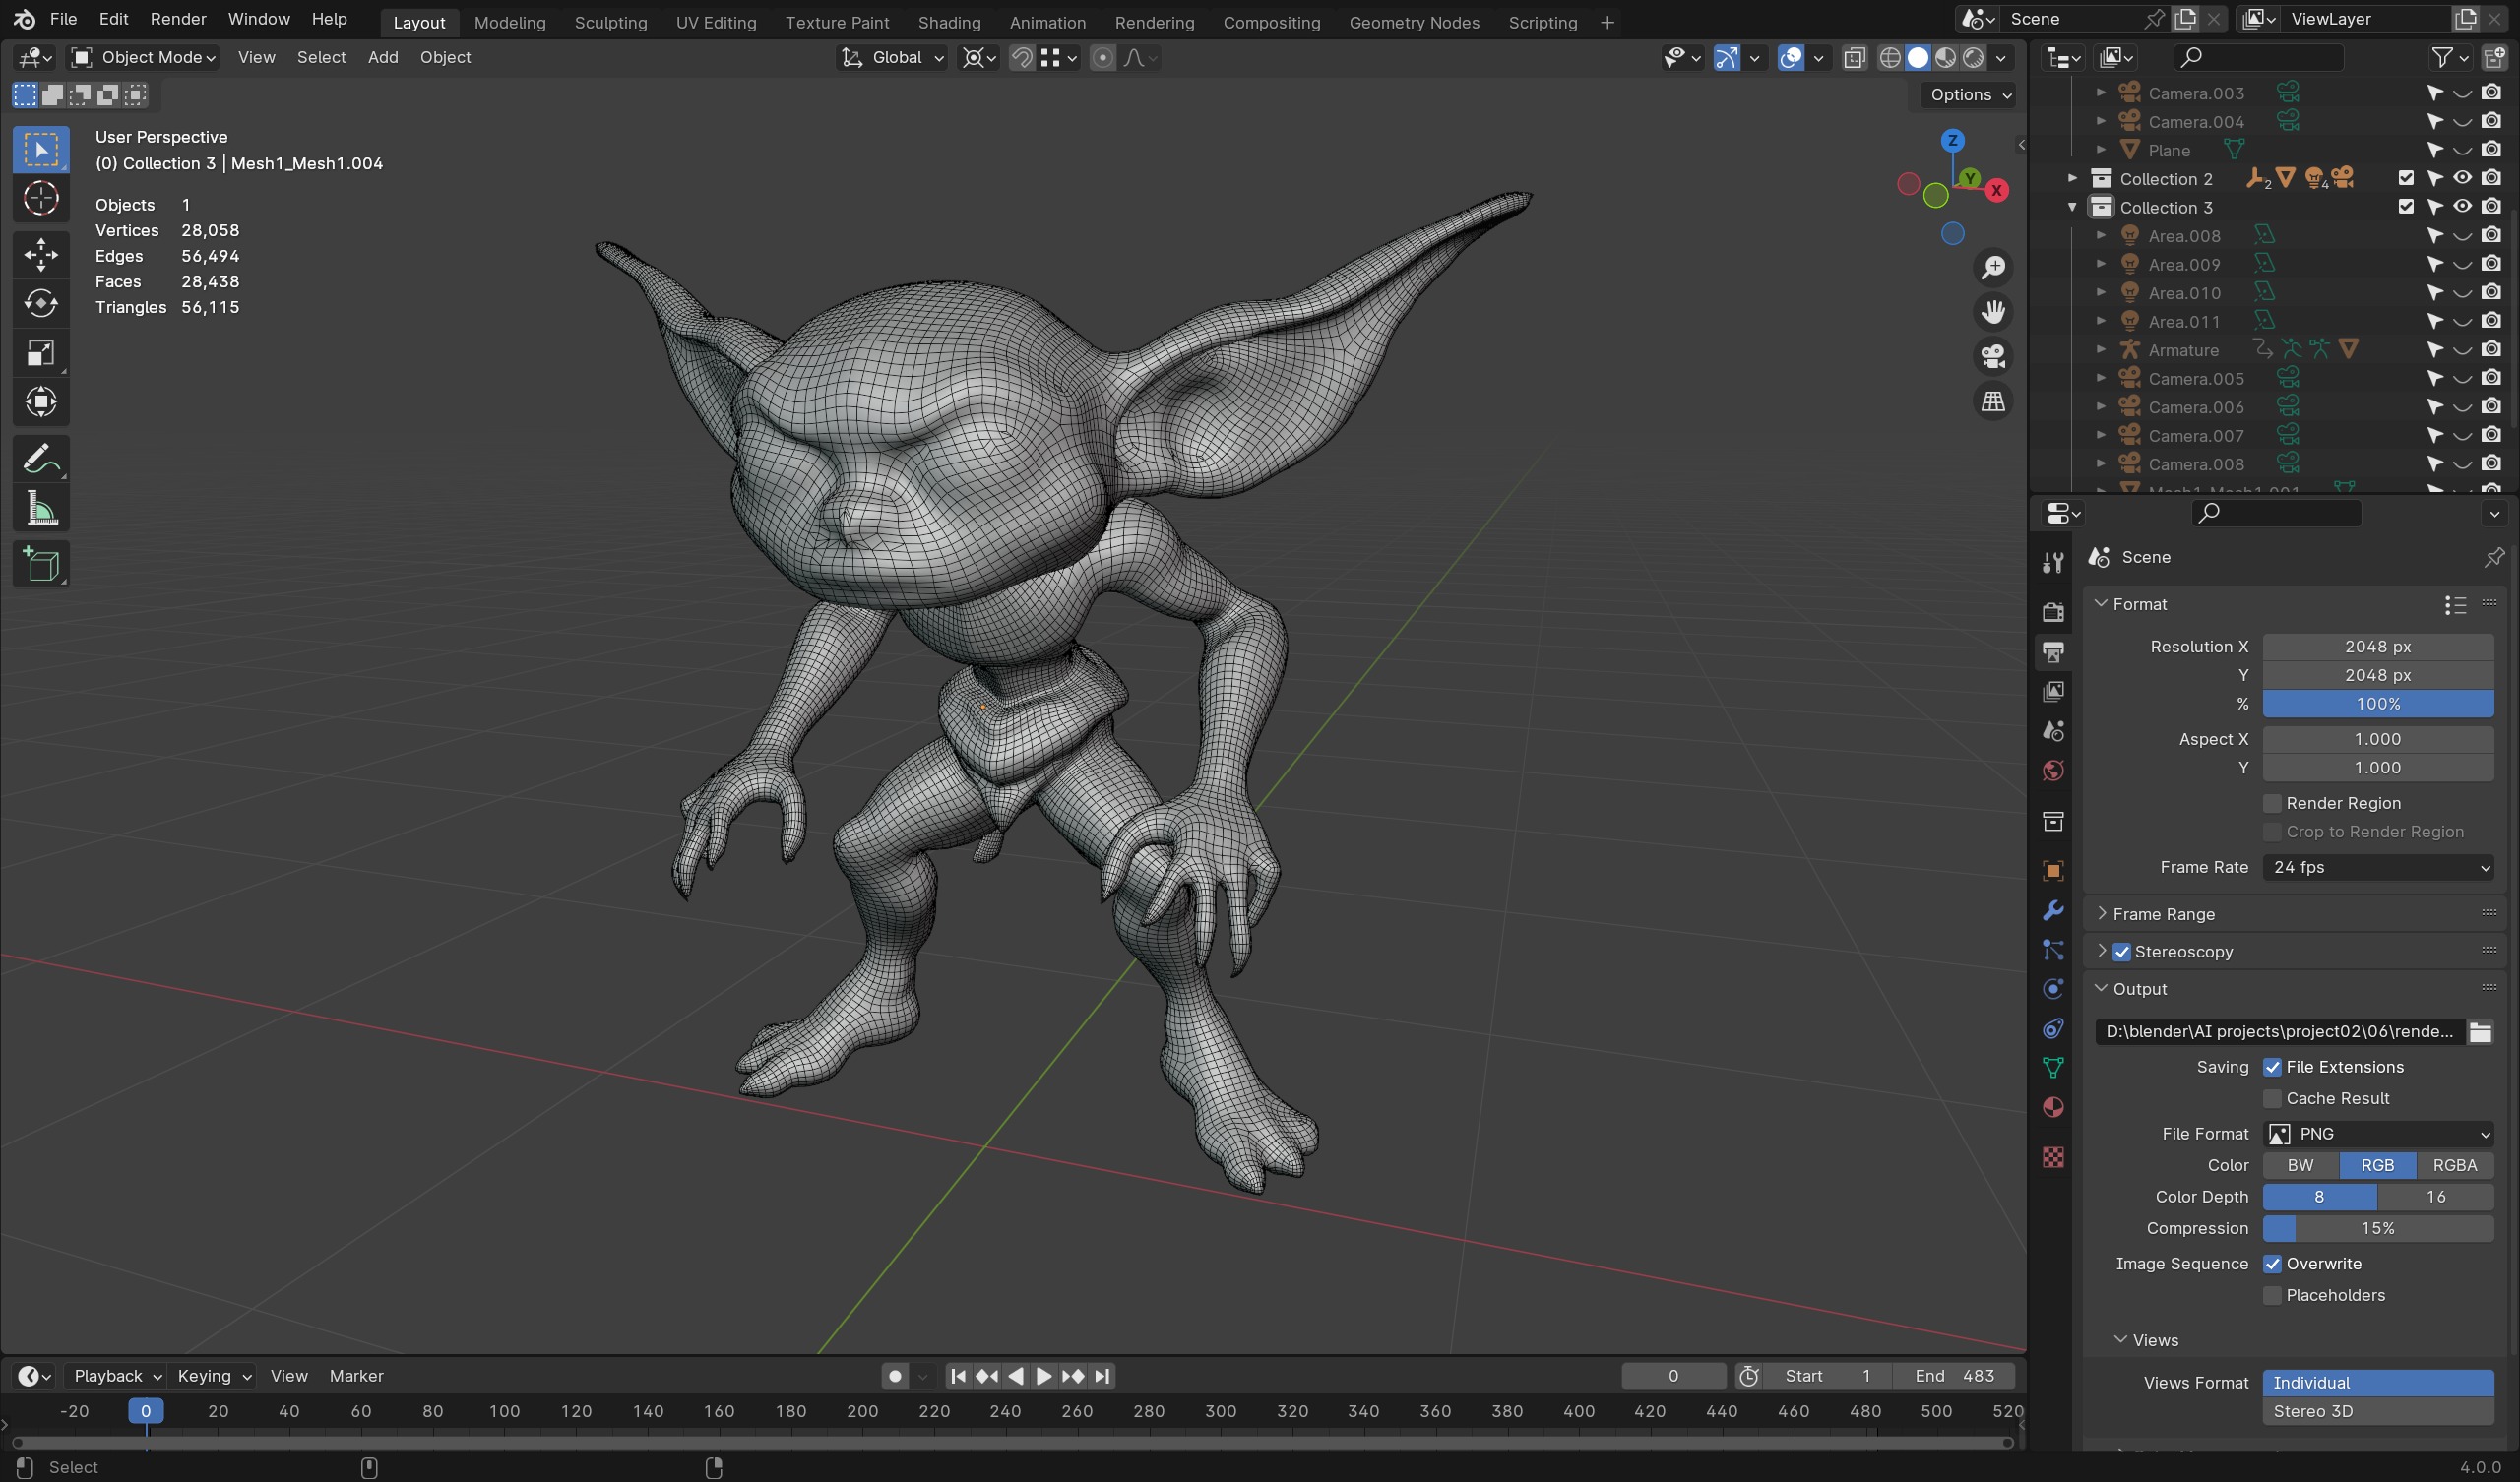The height and width of the screenshot is (1482, 2520).
Task: Uncheck File Extensions
Action: 2272,1067
